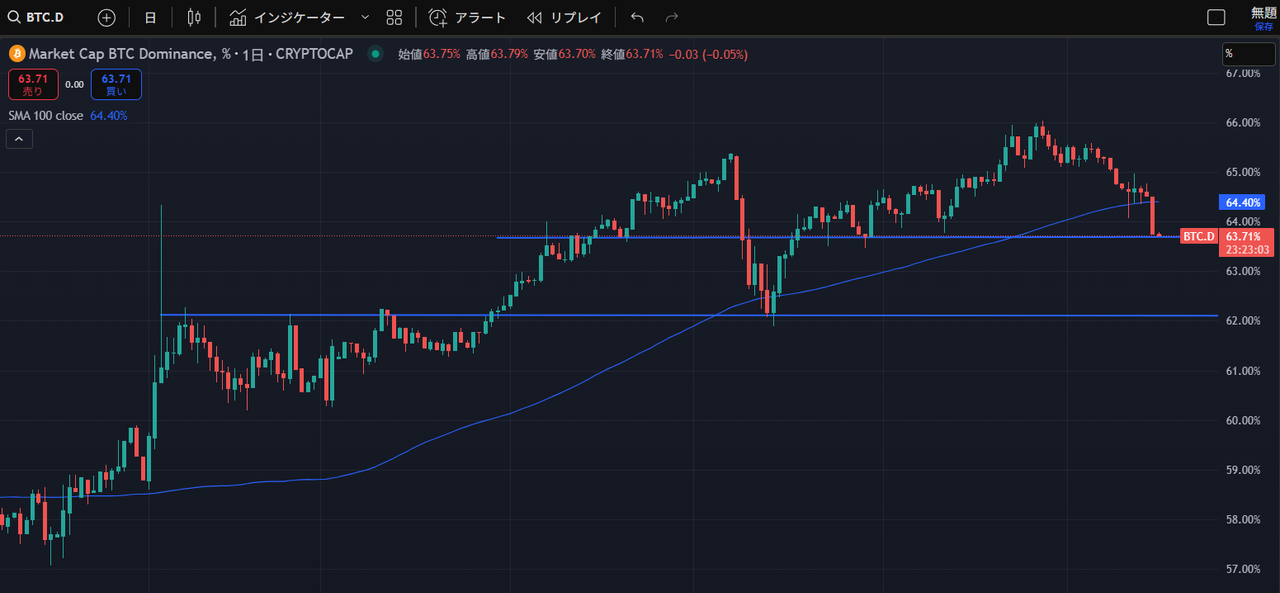Expand the indicator favorites dropdown arrow
This screenshot has height=593, width=1280.
pos(364,17)
